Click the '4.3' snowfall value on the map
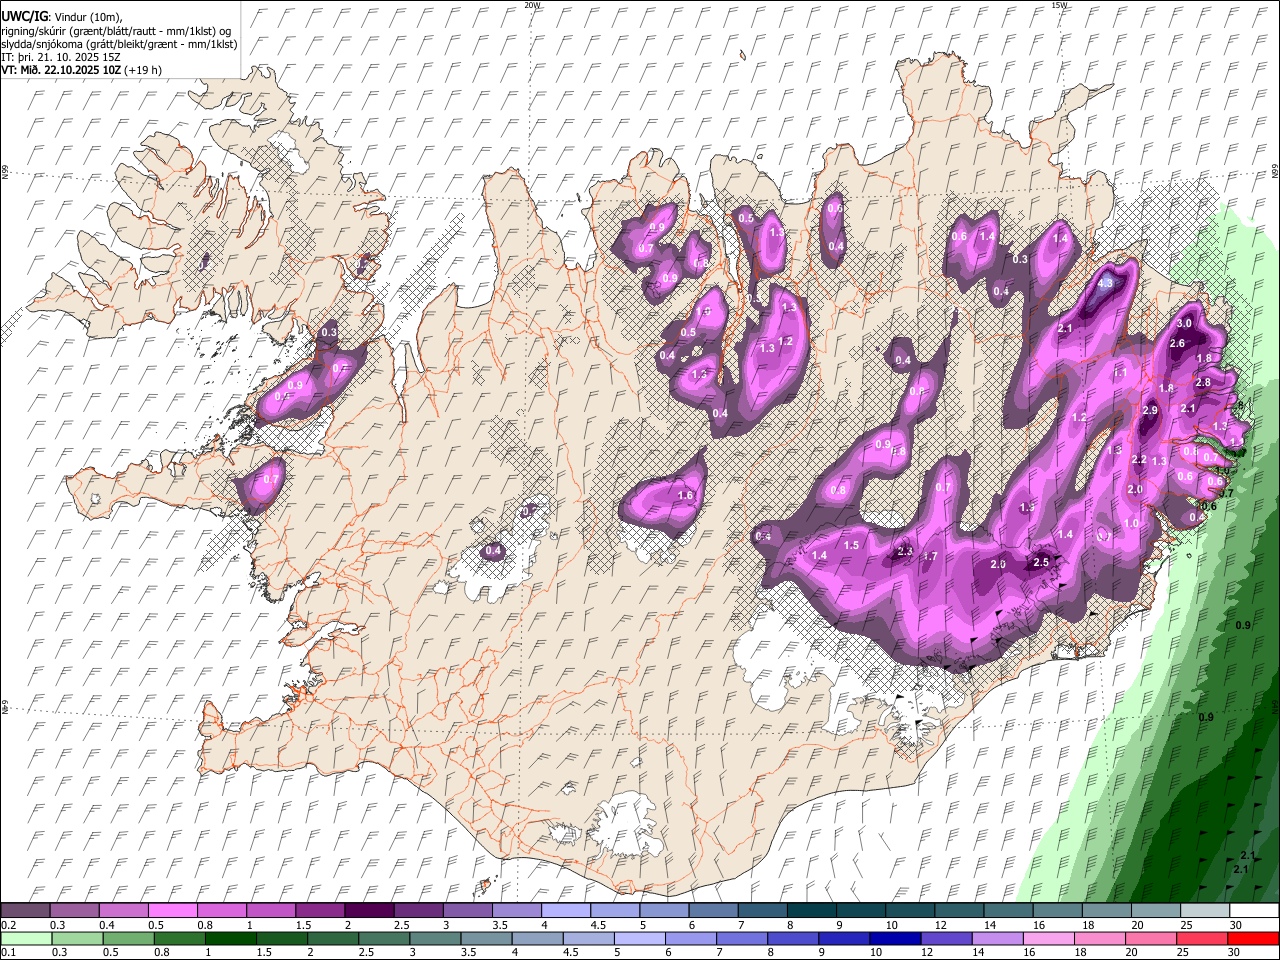The height and width of the screenshot is (960, 1280). click(x=1105, y=283)
